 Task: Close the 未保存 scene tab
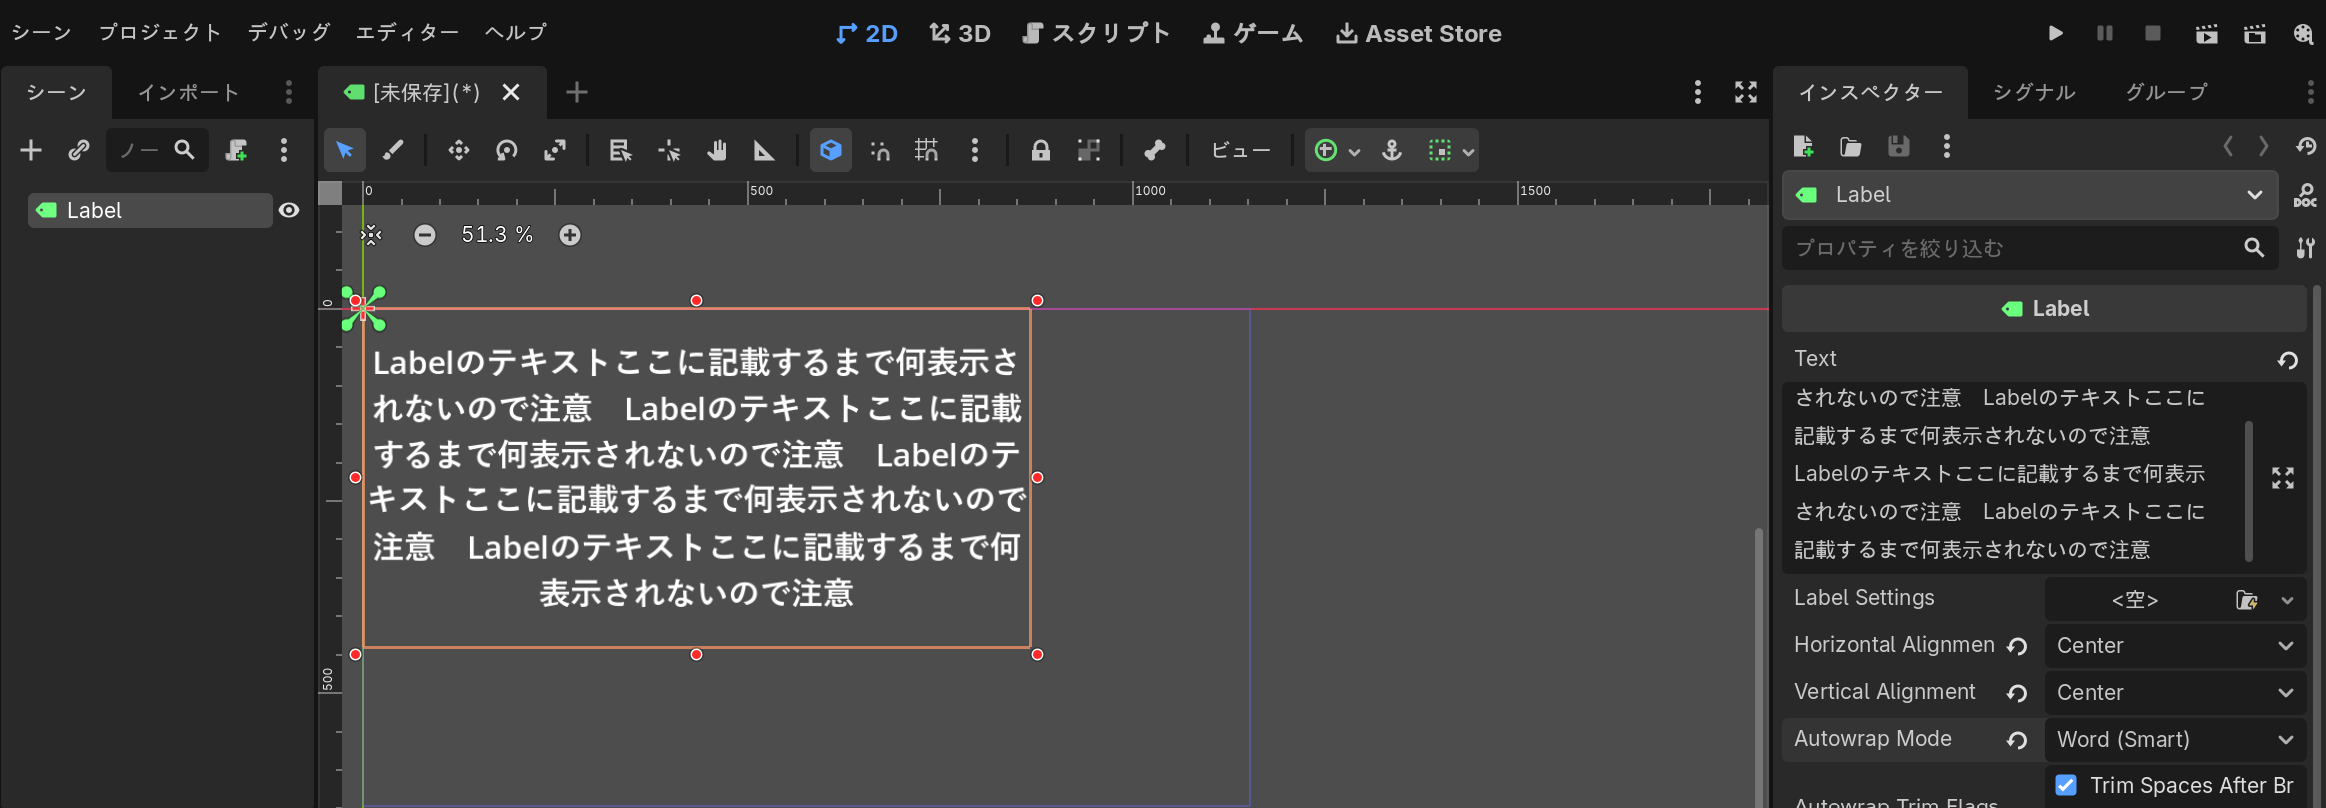[x=511, y=92]
